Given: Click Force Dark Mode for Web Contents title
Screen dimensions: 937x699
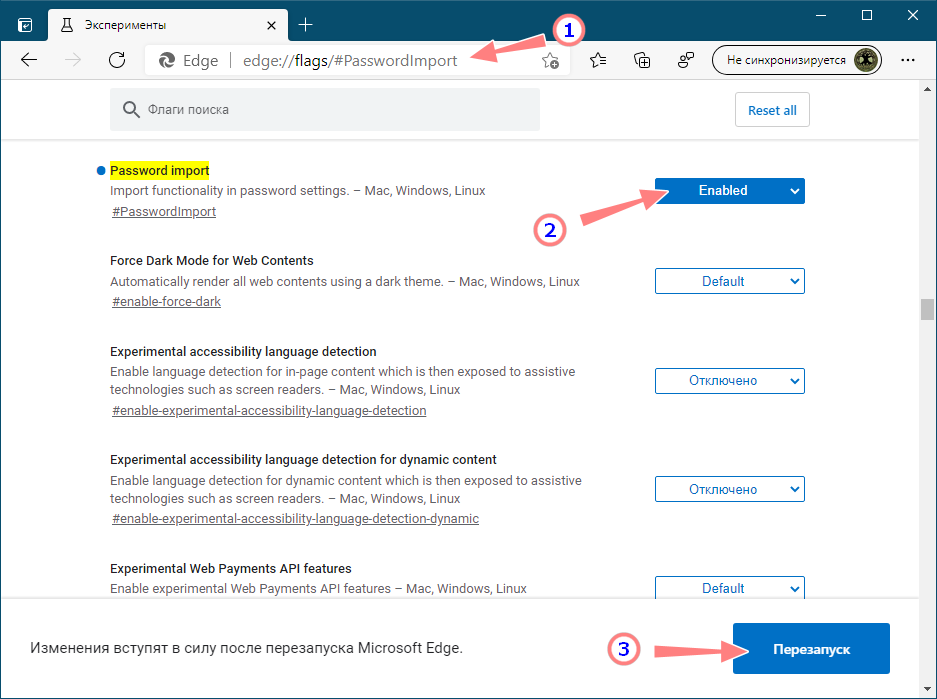Looking at the screenshot, I should click(212, 260).
